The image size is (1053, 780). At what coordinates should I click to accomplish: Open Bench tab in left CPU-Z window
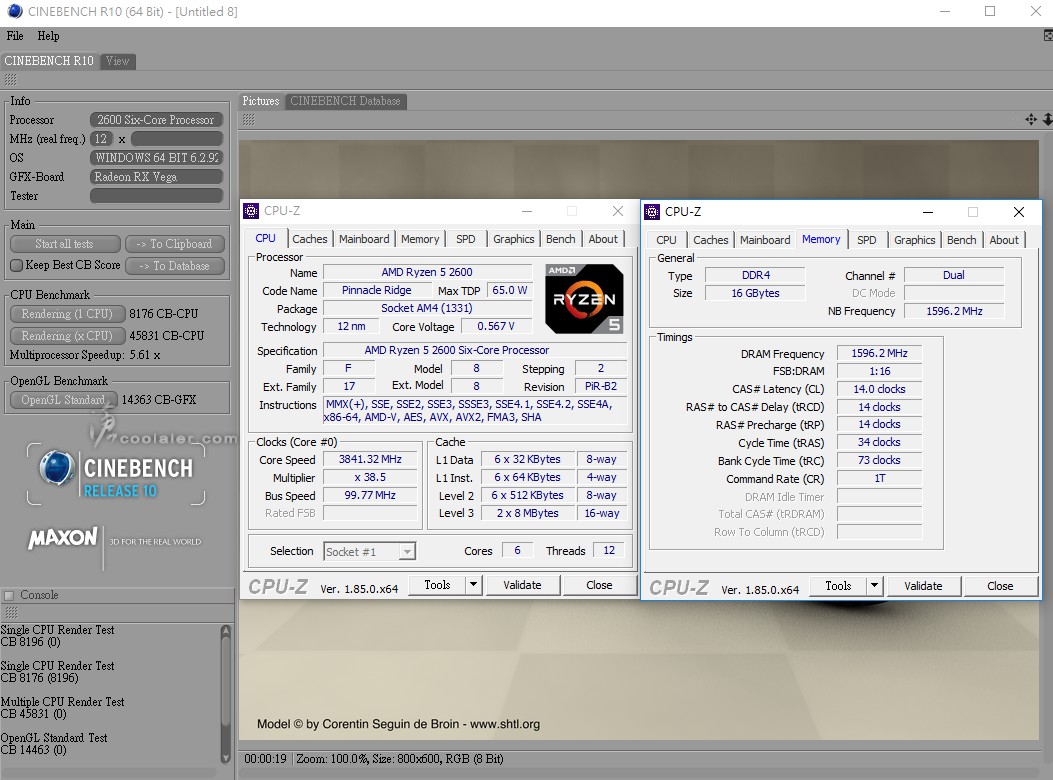pyautogui.click(x=561, y=239)
